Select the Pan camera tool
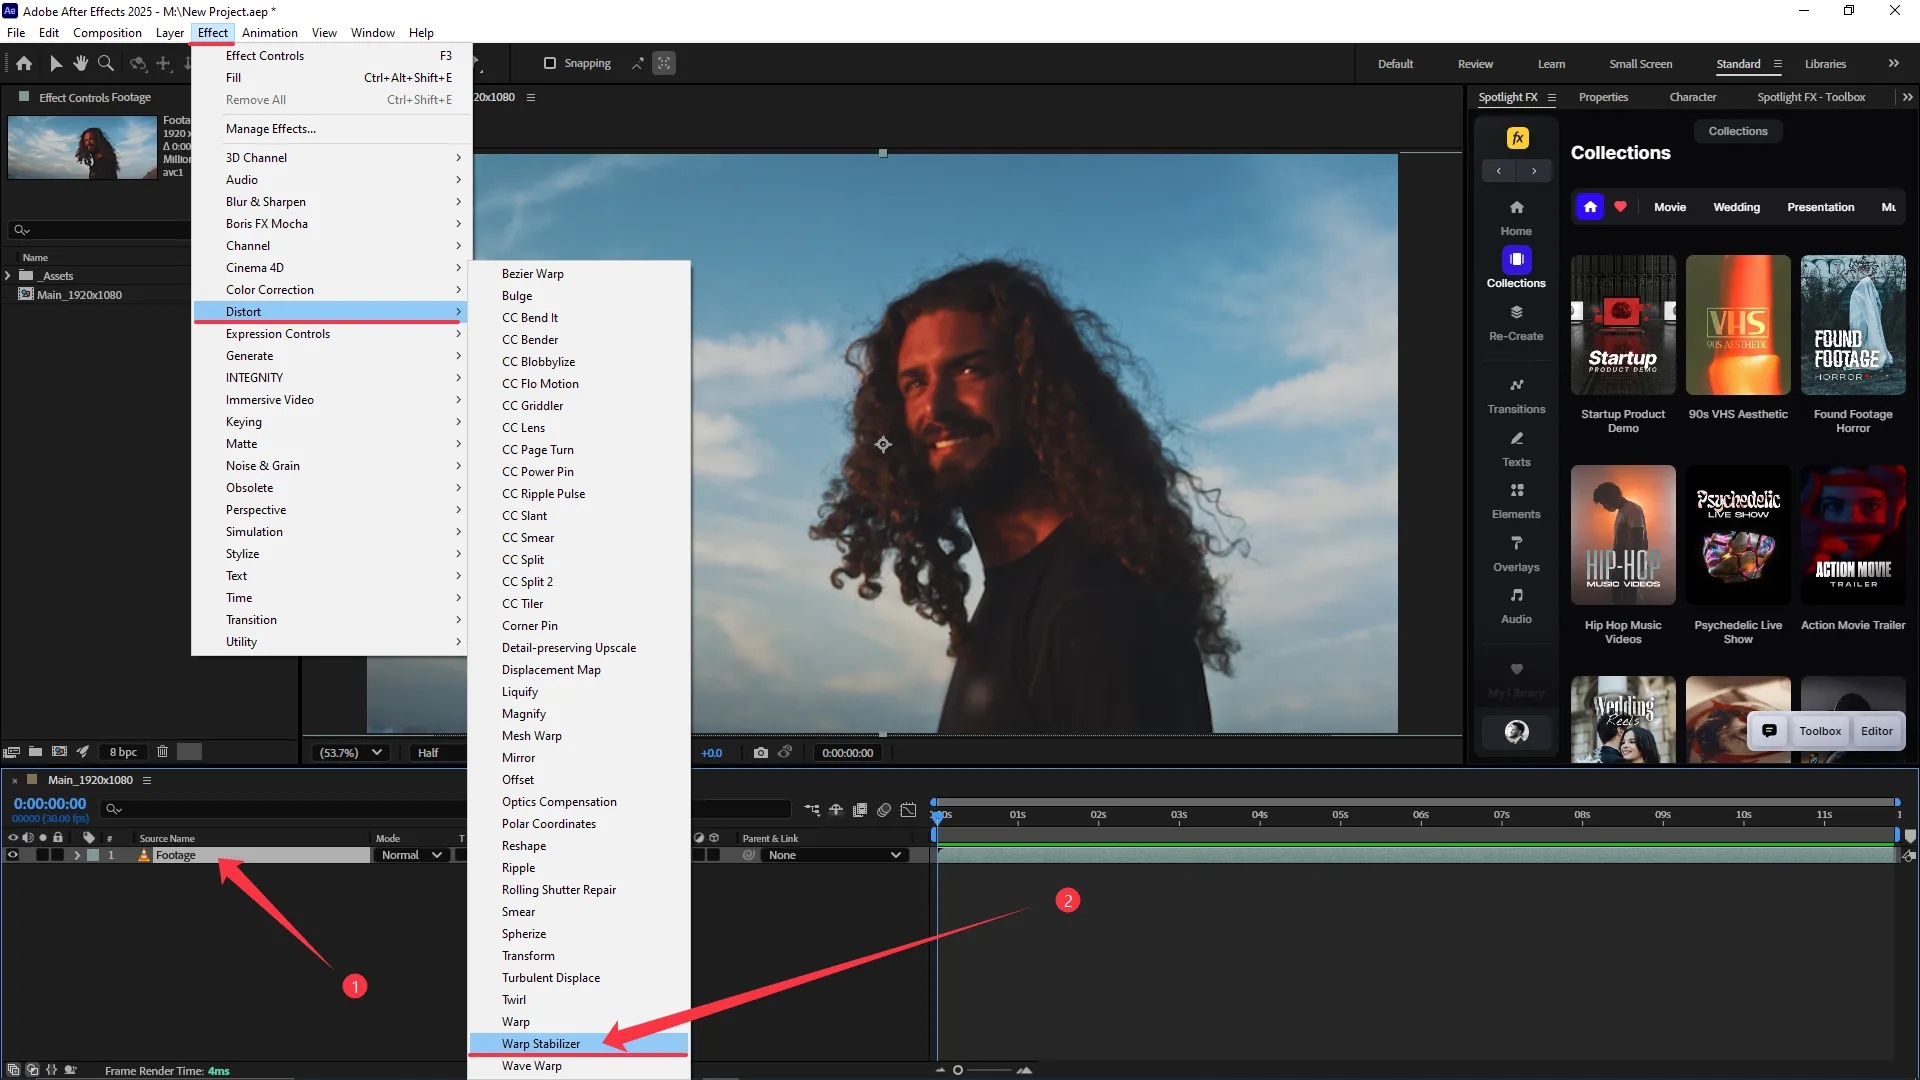The height and width of the screenshot is (1080, 1920). (163, 63)
